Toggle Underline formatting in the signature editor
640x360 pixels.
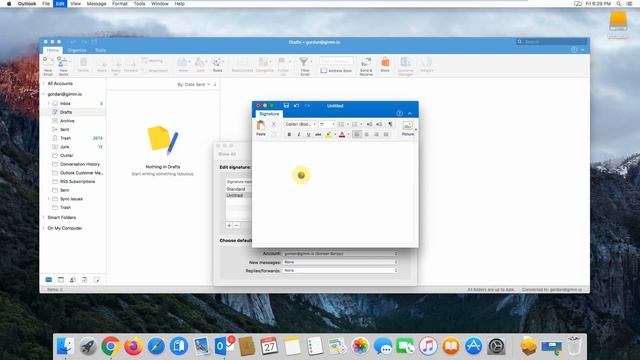308,134
